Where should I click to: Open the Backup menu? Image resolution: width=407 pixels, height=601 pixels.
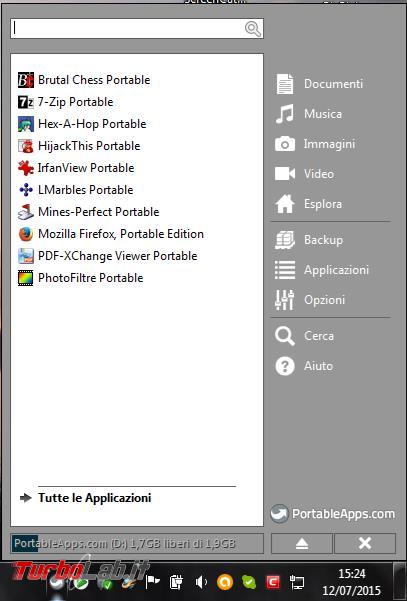(309, 240)
